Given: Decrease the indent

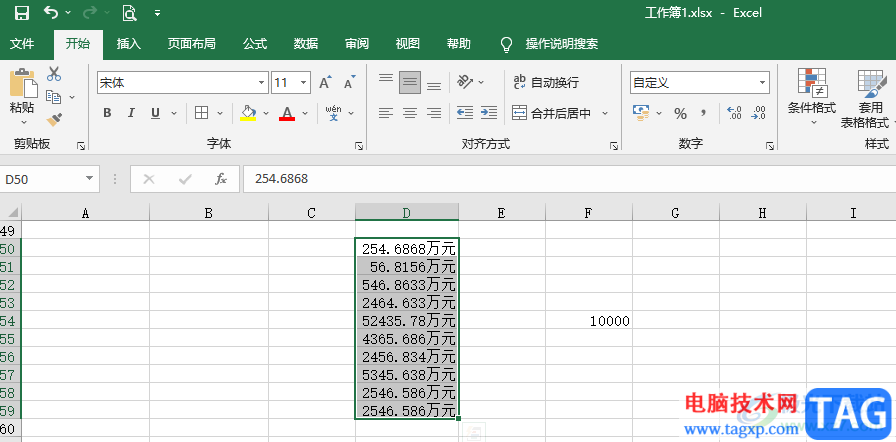Looking at the screenshot, I should (465, 113).
